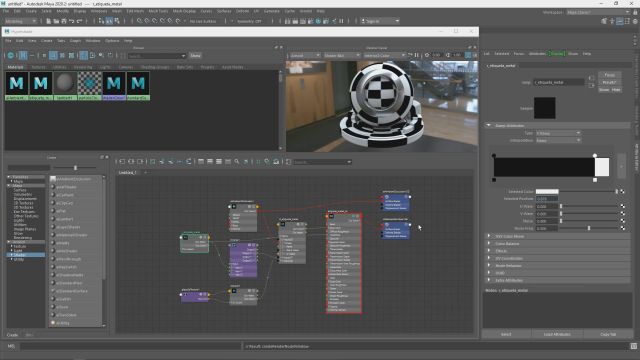Click the Presets button in Attribute Editor
Screen dimensions: 640x360
(609, 82)
